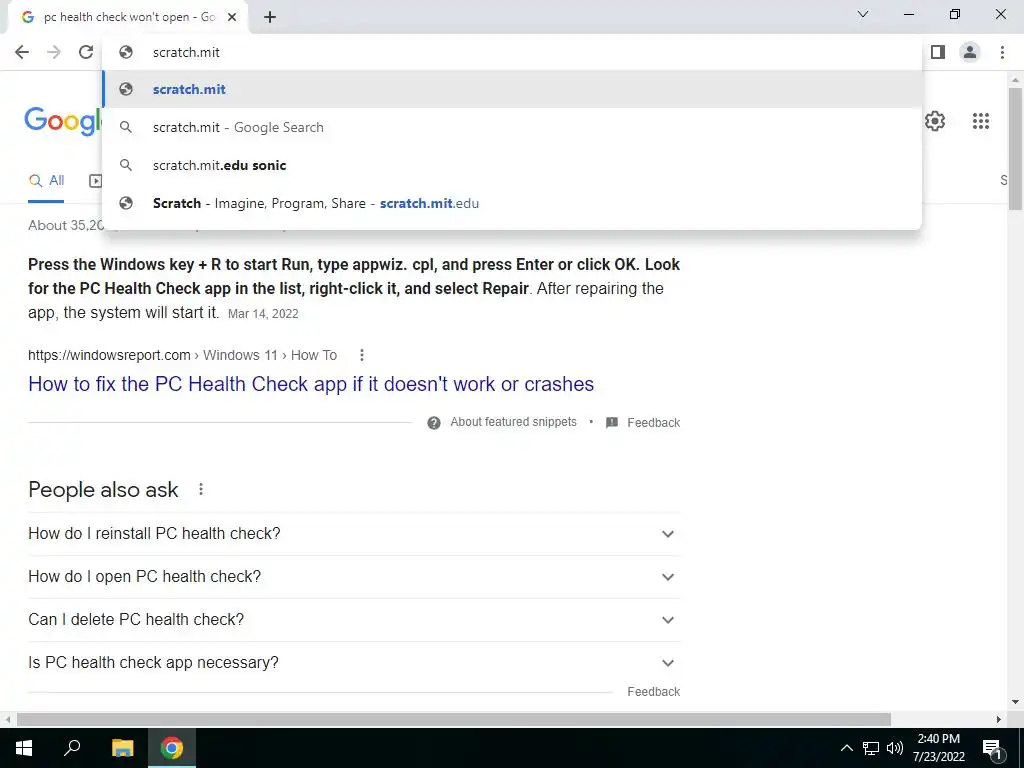Open the Chrome three-dot menu
This screenshot has height=768, width=1024.
point(1002,52)
